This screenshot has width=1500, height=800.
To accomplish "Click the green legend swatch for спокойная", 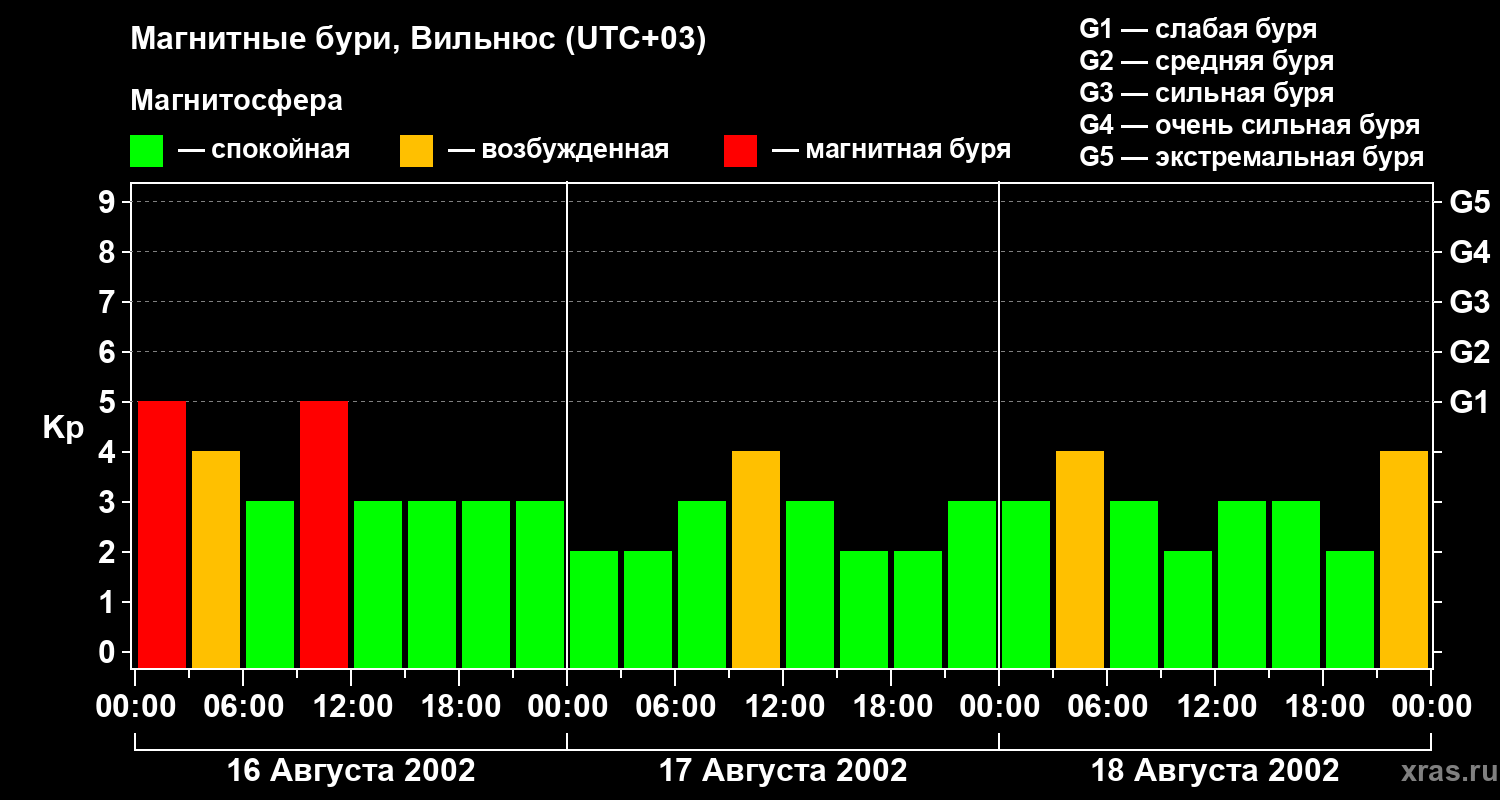I will pyautogui.click(x=147, y=151).
